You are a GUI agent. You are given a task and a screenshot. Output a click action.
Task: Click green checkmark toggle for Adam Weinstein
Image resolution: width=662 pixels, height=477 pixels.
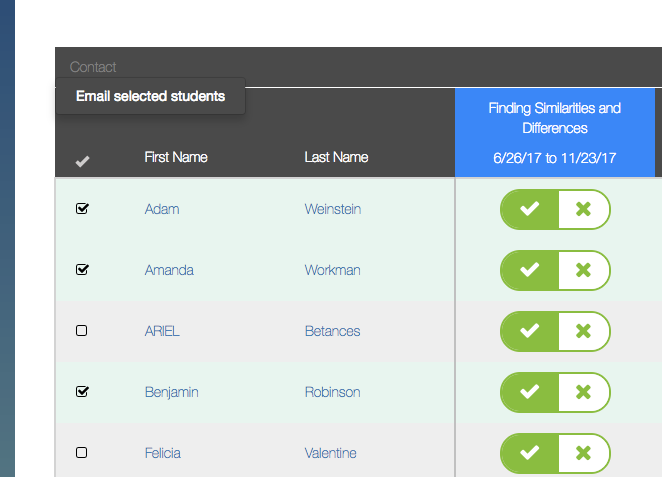pos(530,209)
